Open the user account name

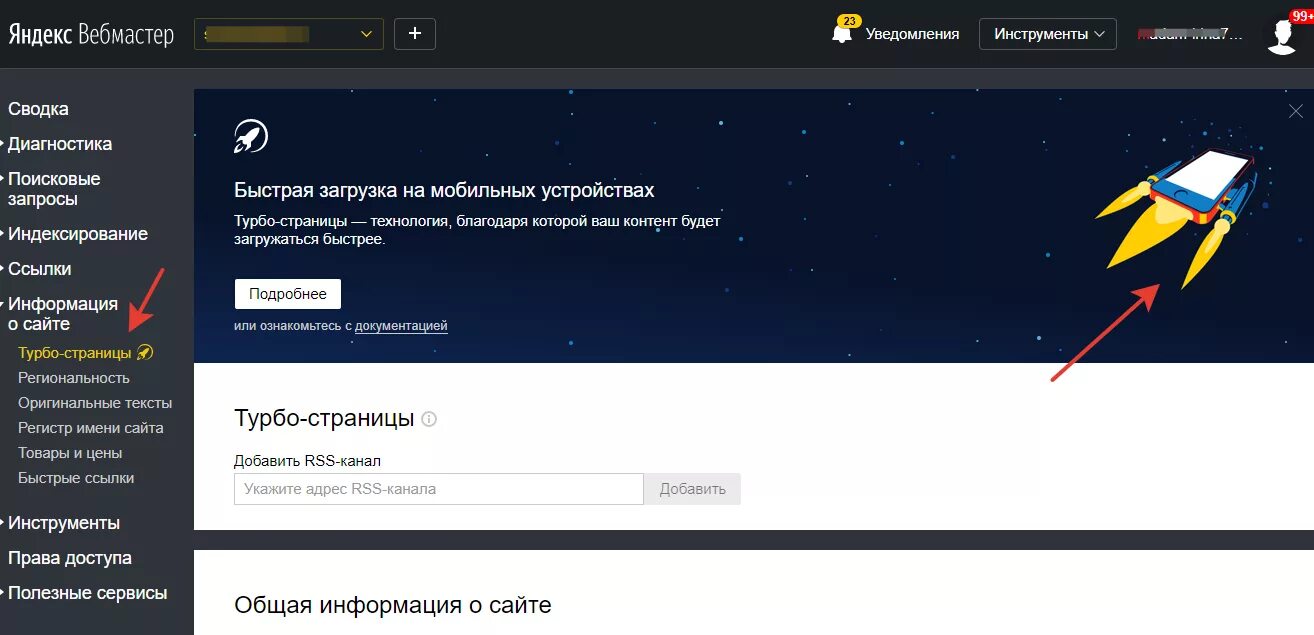pos(1190,34)
